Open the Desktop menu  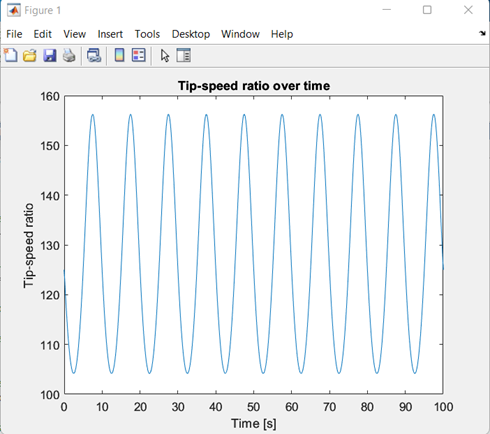(191, 34)
